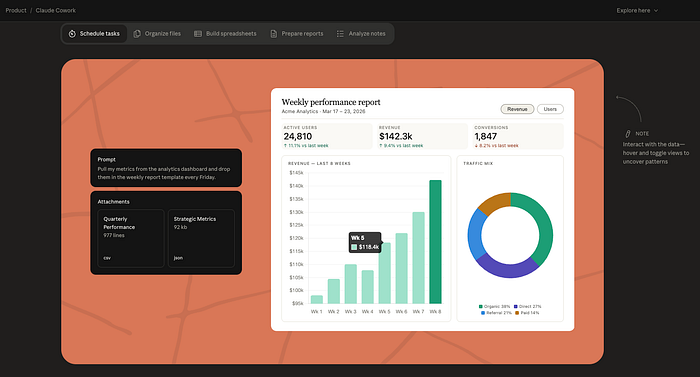Click the Analyze notes list icon
Image resolution: width=700 pixels, height=377 pixels.
[340, 34]
